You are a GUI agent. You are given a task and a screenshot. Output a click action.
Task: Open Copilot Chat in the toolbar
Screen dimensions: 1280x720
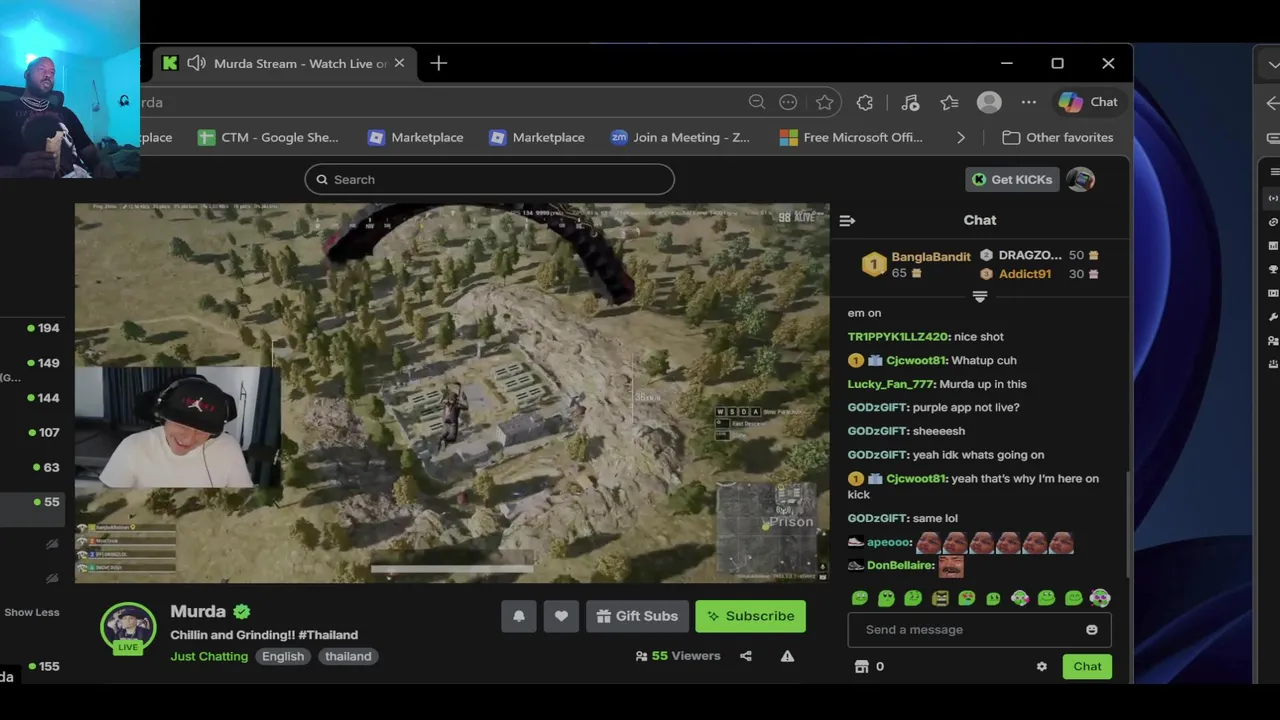click(1088, 102)
